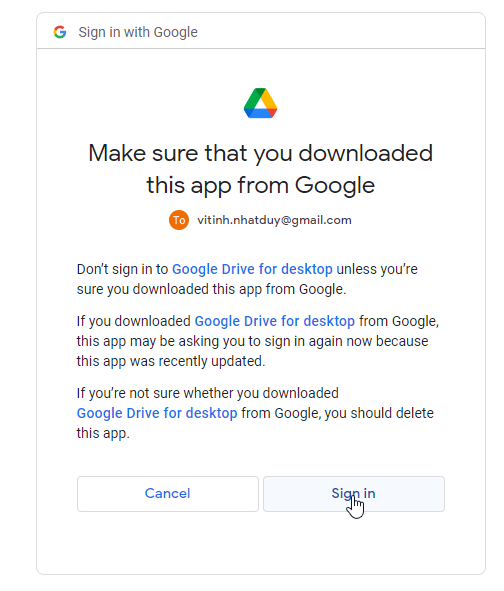Screen dimensions: 504x591
Task: Click the final "this app." text line
Action: [x=103, y=433]
